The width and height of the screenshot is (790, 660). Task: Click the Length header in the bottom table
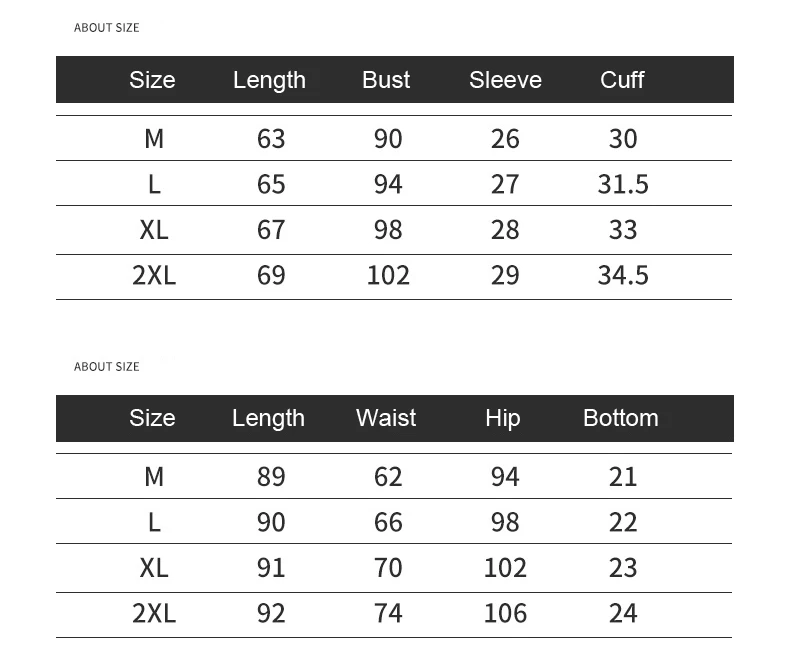point(268,418)
